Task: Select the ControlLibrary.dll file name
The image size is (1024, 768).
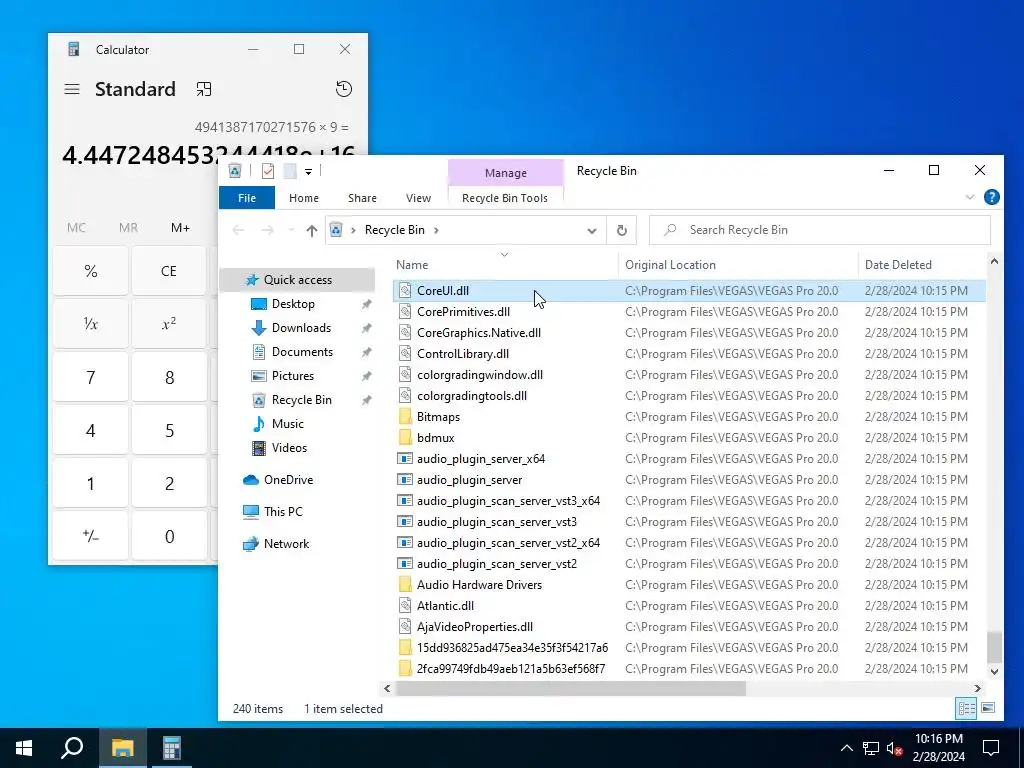Action: (463, 354)
